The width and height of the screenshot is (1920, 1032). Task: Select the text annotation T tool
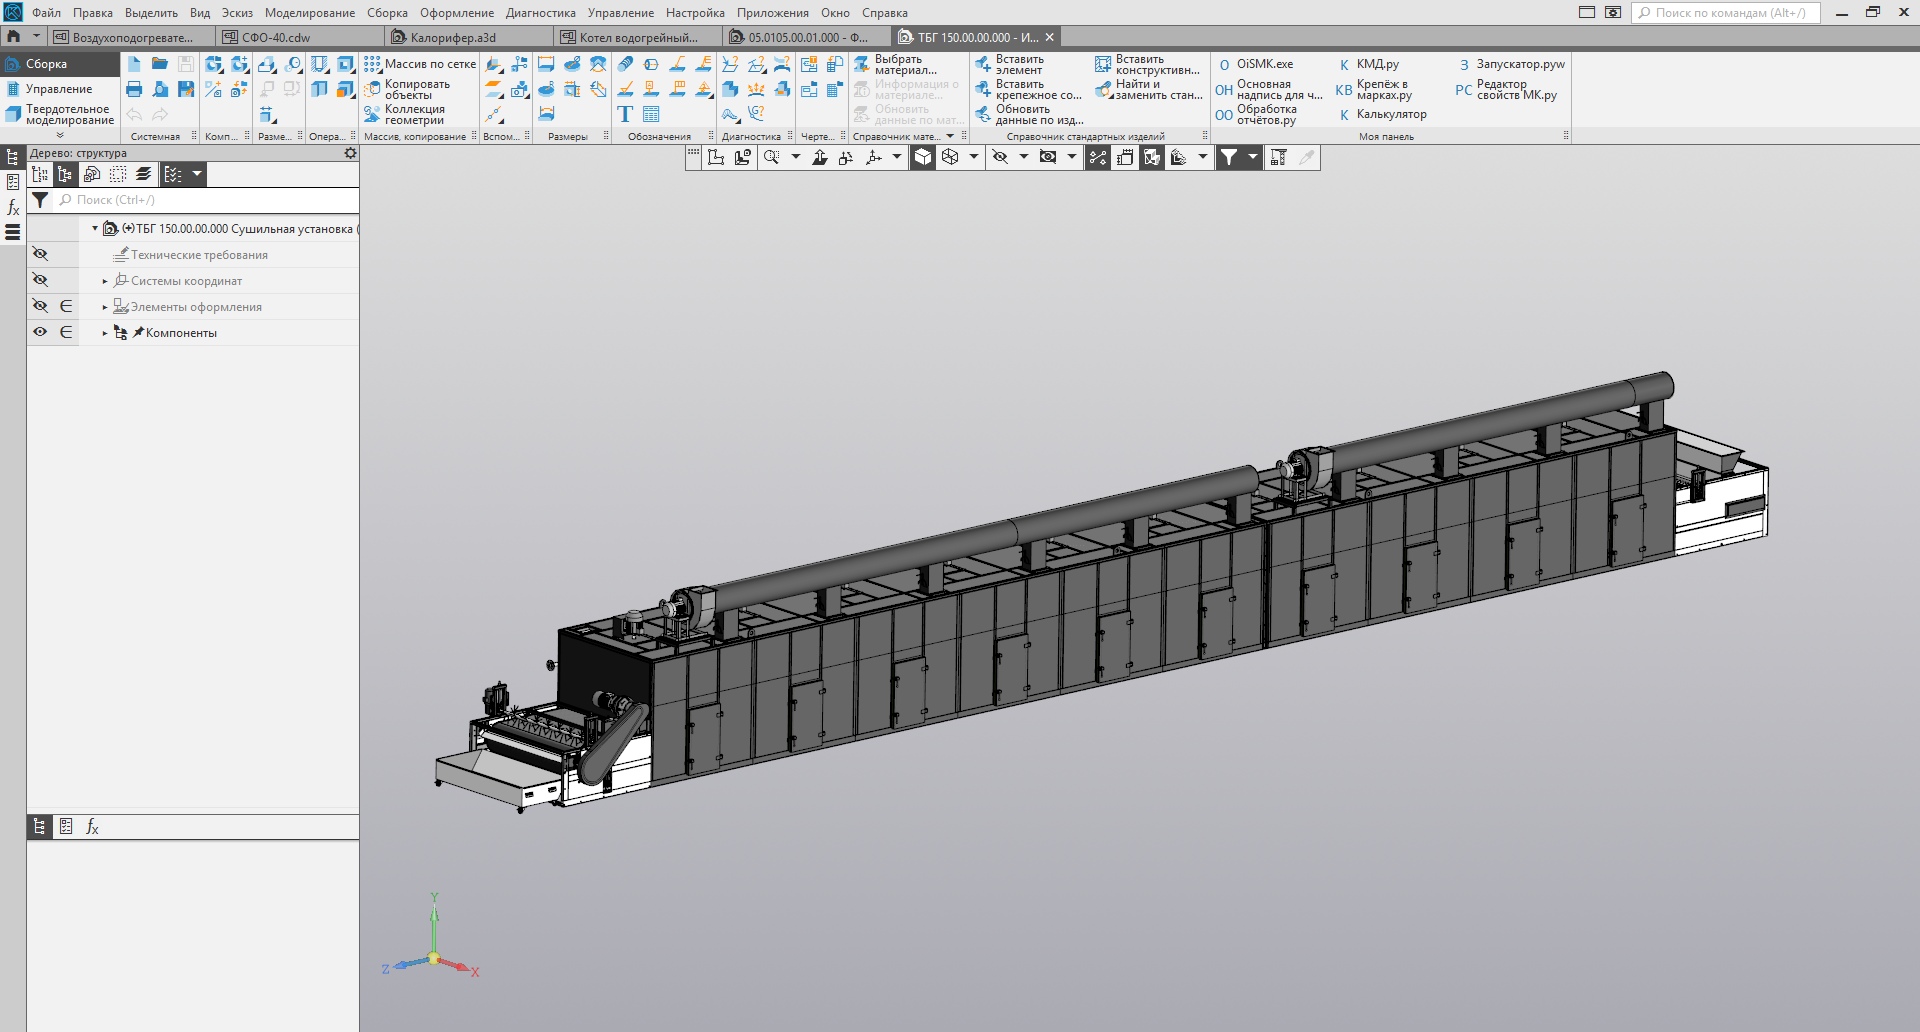(x=625, y=115)
